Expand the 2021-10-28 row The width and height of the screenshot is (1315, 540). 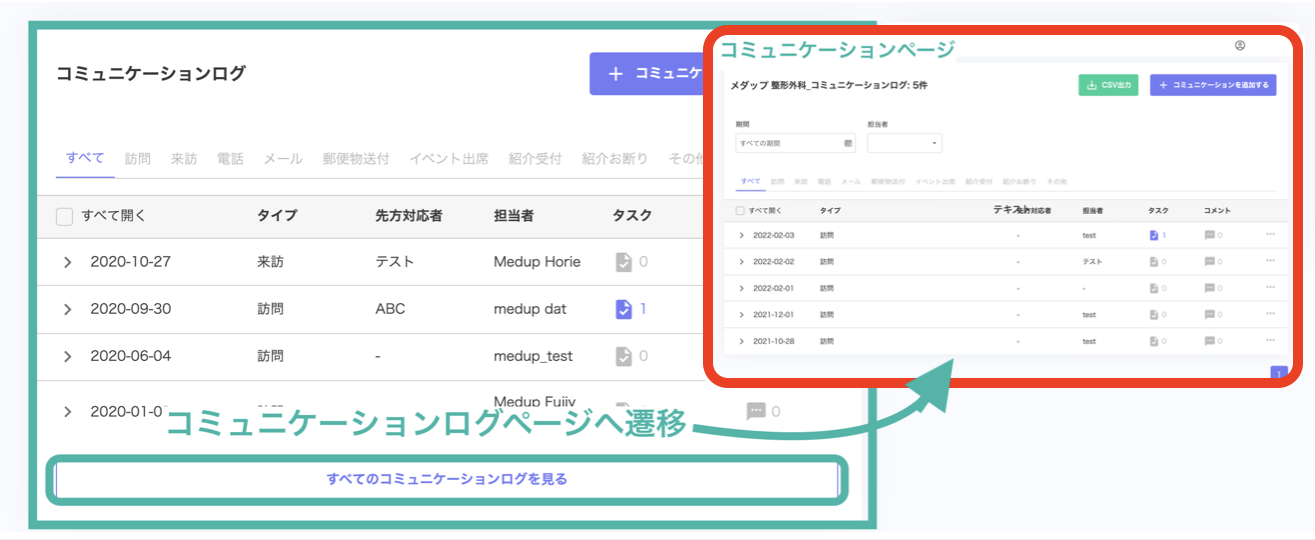pyautogui.click(x=741, y=341)
